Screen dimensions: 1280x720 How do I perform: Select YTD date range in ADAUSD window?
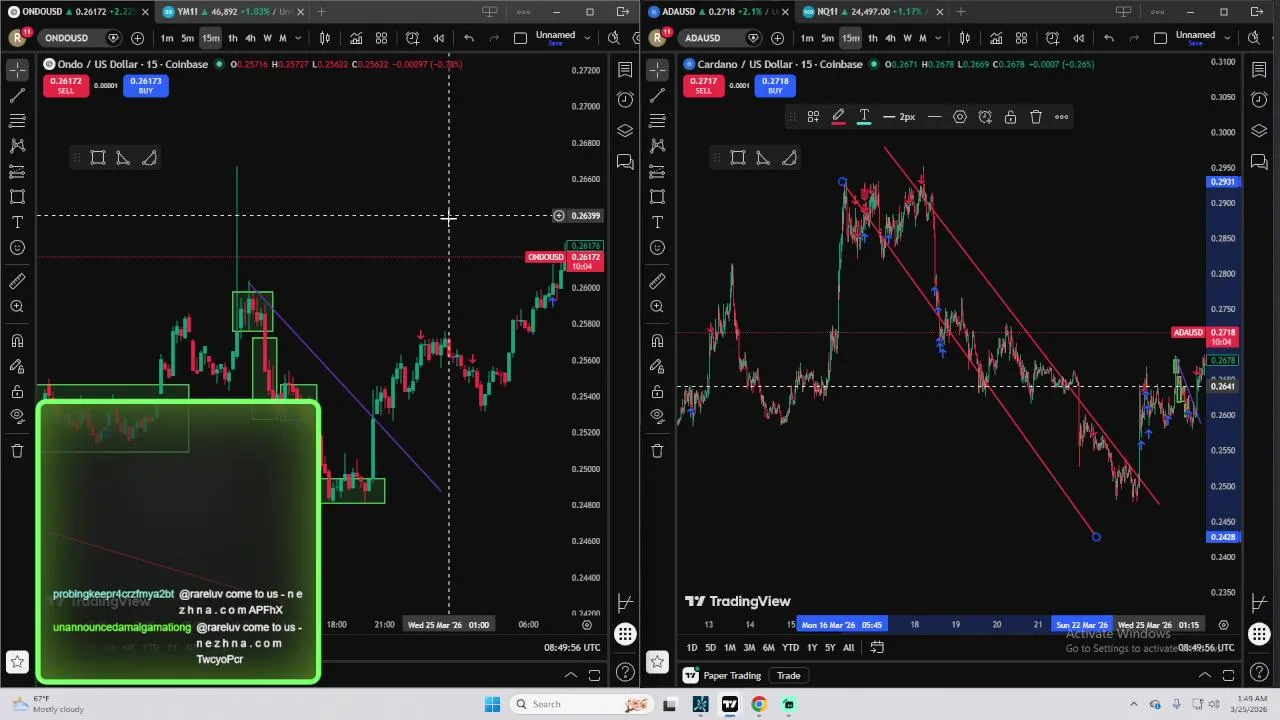click(790, 648)
